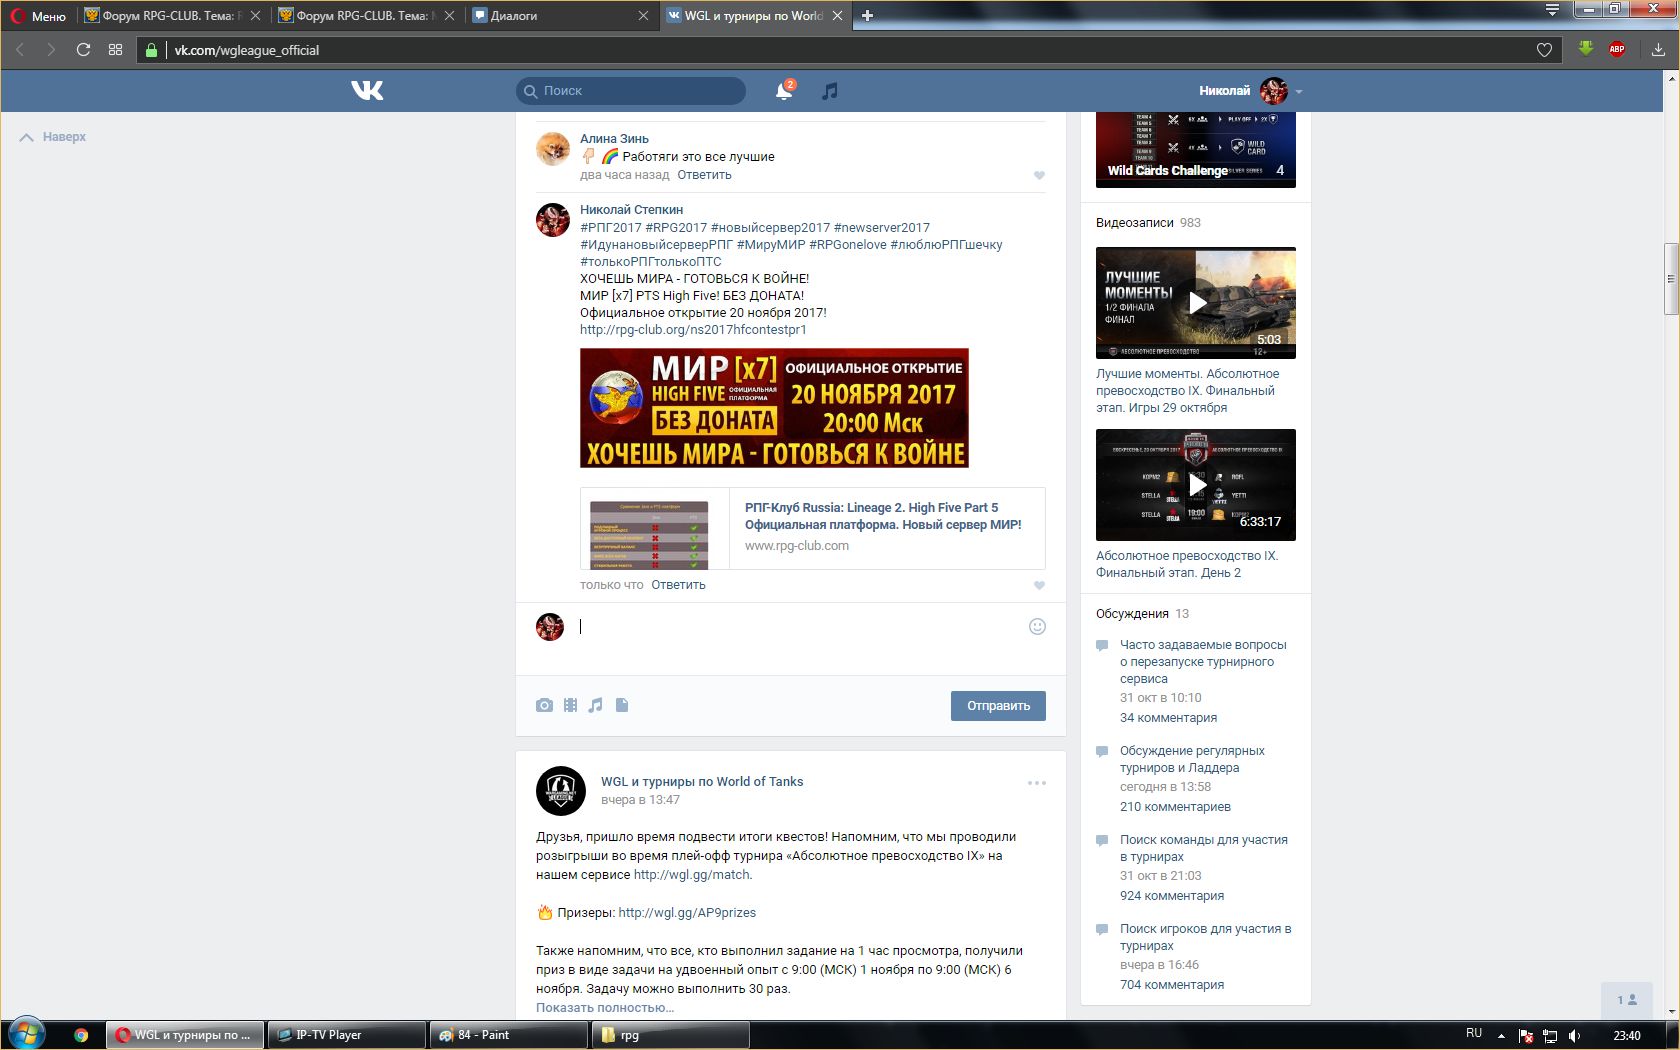1680x1050 pixels.
Task: Open the WGL post options menu
Action: [x=1037, y=783]
